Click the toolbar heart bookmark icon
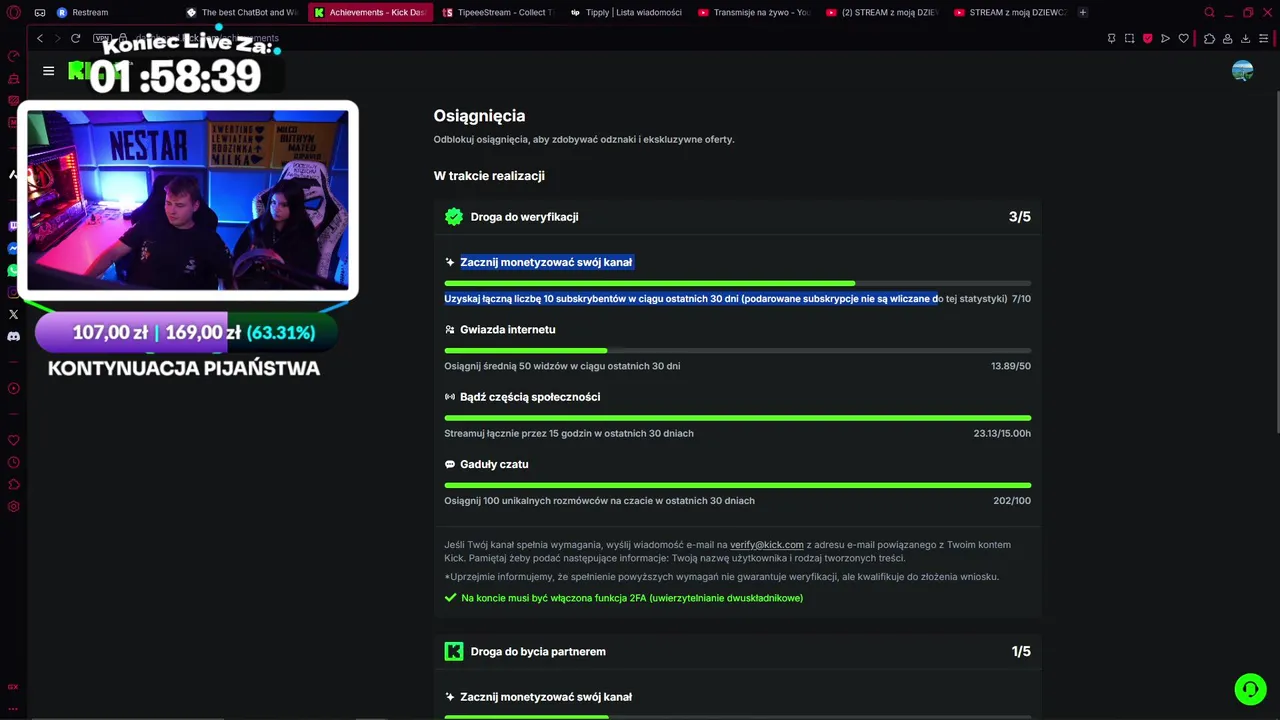1280x720 pixels. [x=1184, y=38]
